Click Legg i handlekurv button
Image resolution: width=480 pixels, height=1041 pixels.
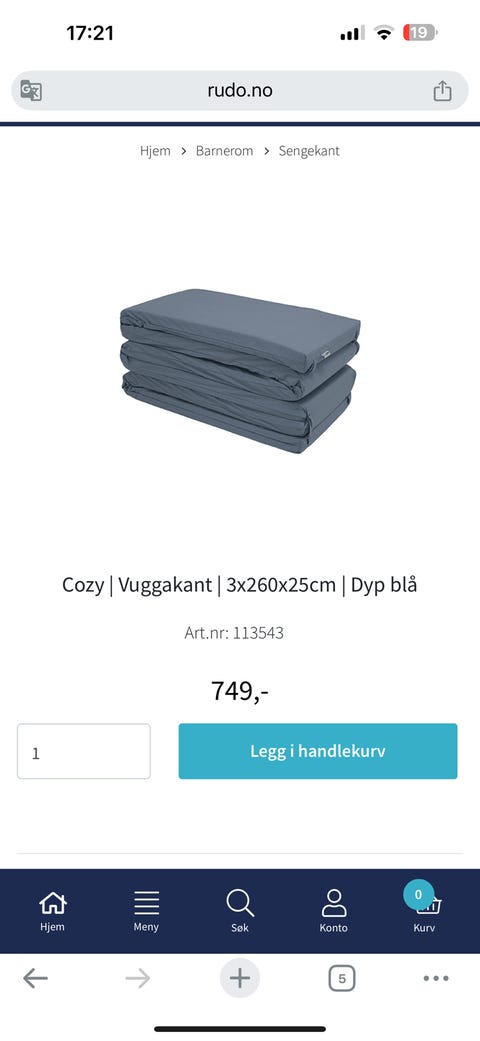pyautogui.click(x=318, y=751)
